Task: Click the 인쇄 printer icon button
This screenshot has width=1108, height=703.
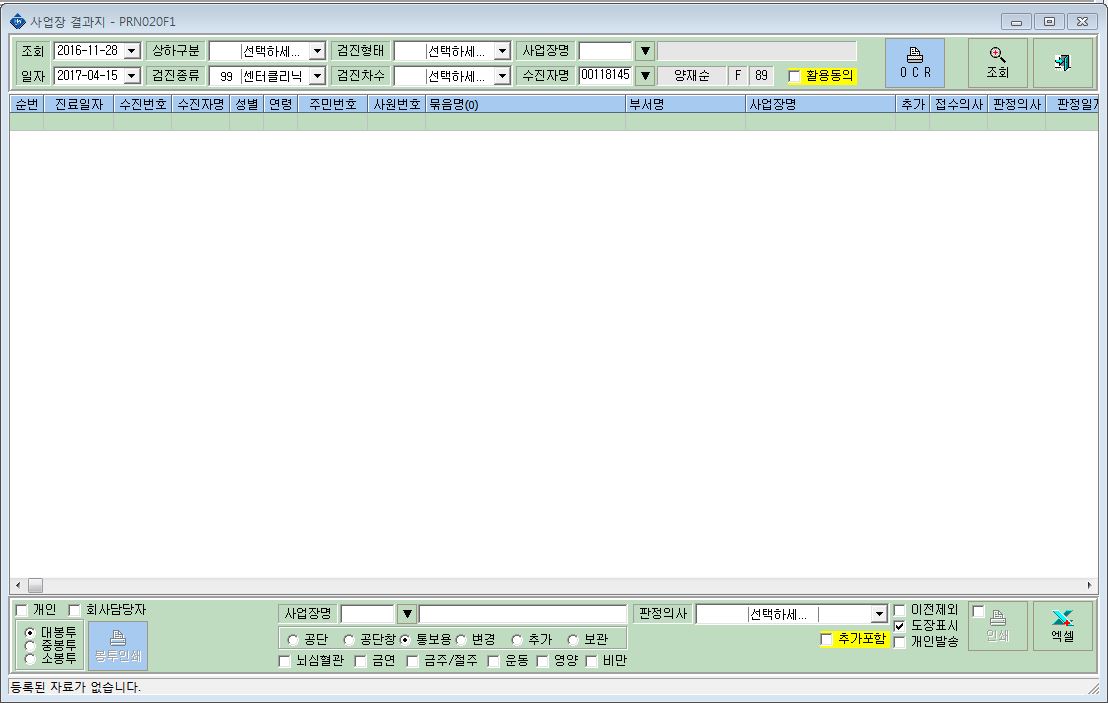Action: pyautogui.click(x=997, y=625)
